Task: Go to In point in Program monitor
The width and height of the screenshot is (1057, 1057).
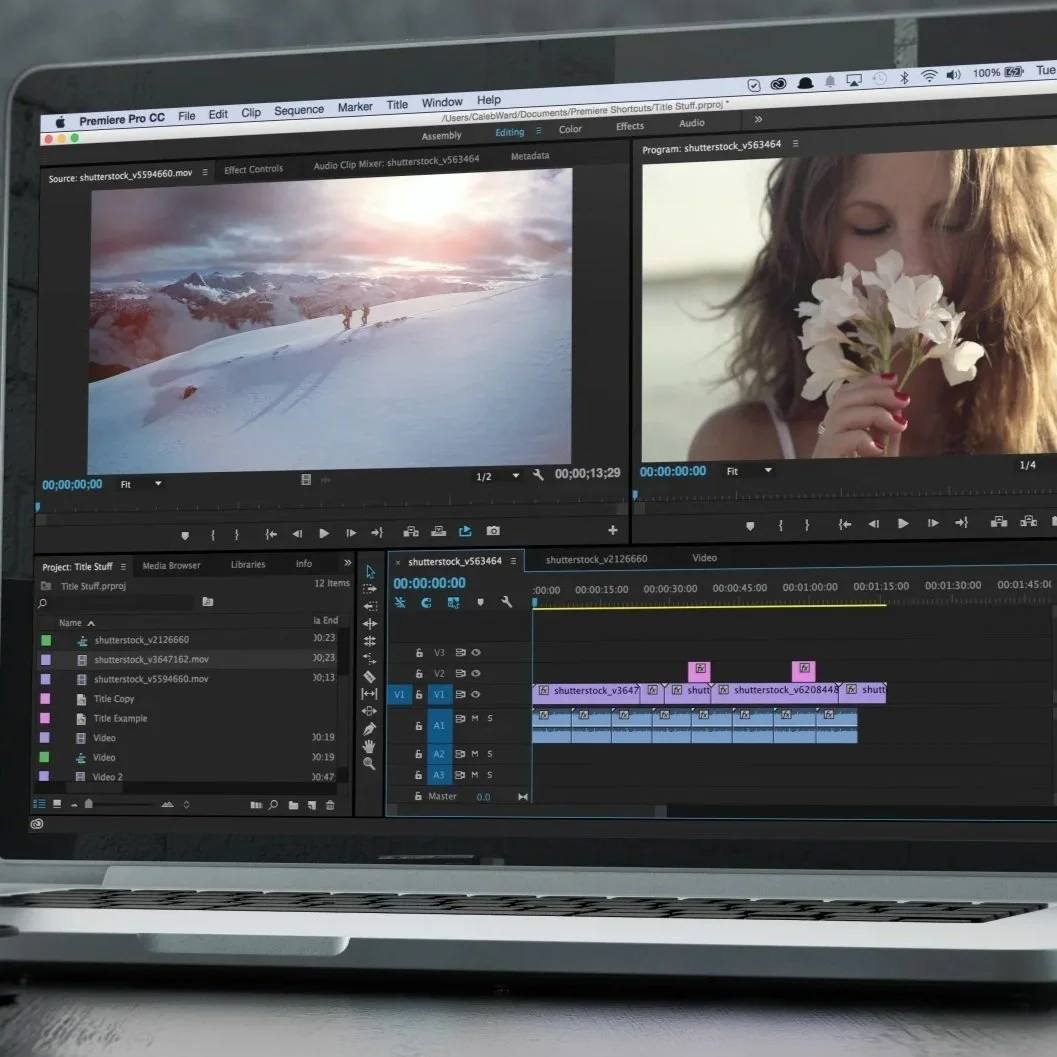Action: coord(845,524)
